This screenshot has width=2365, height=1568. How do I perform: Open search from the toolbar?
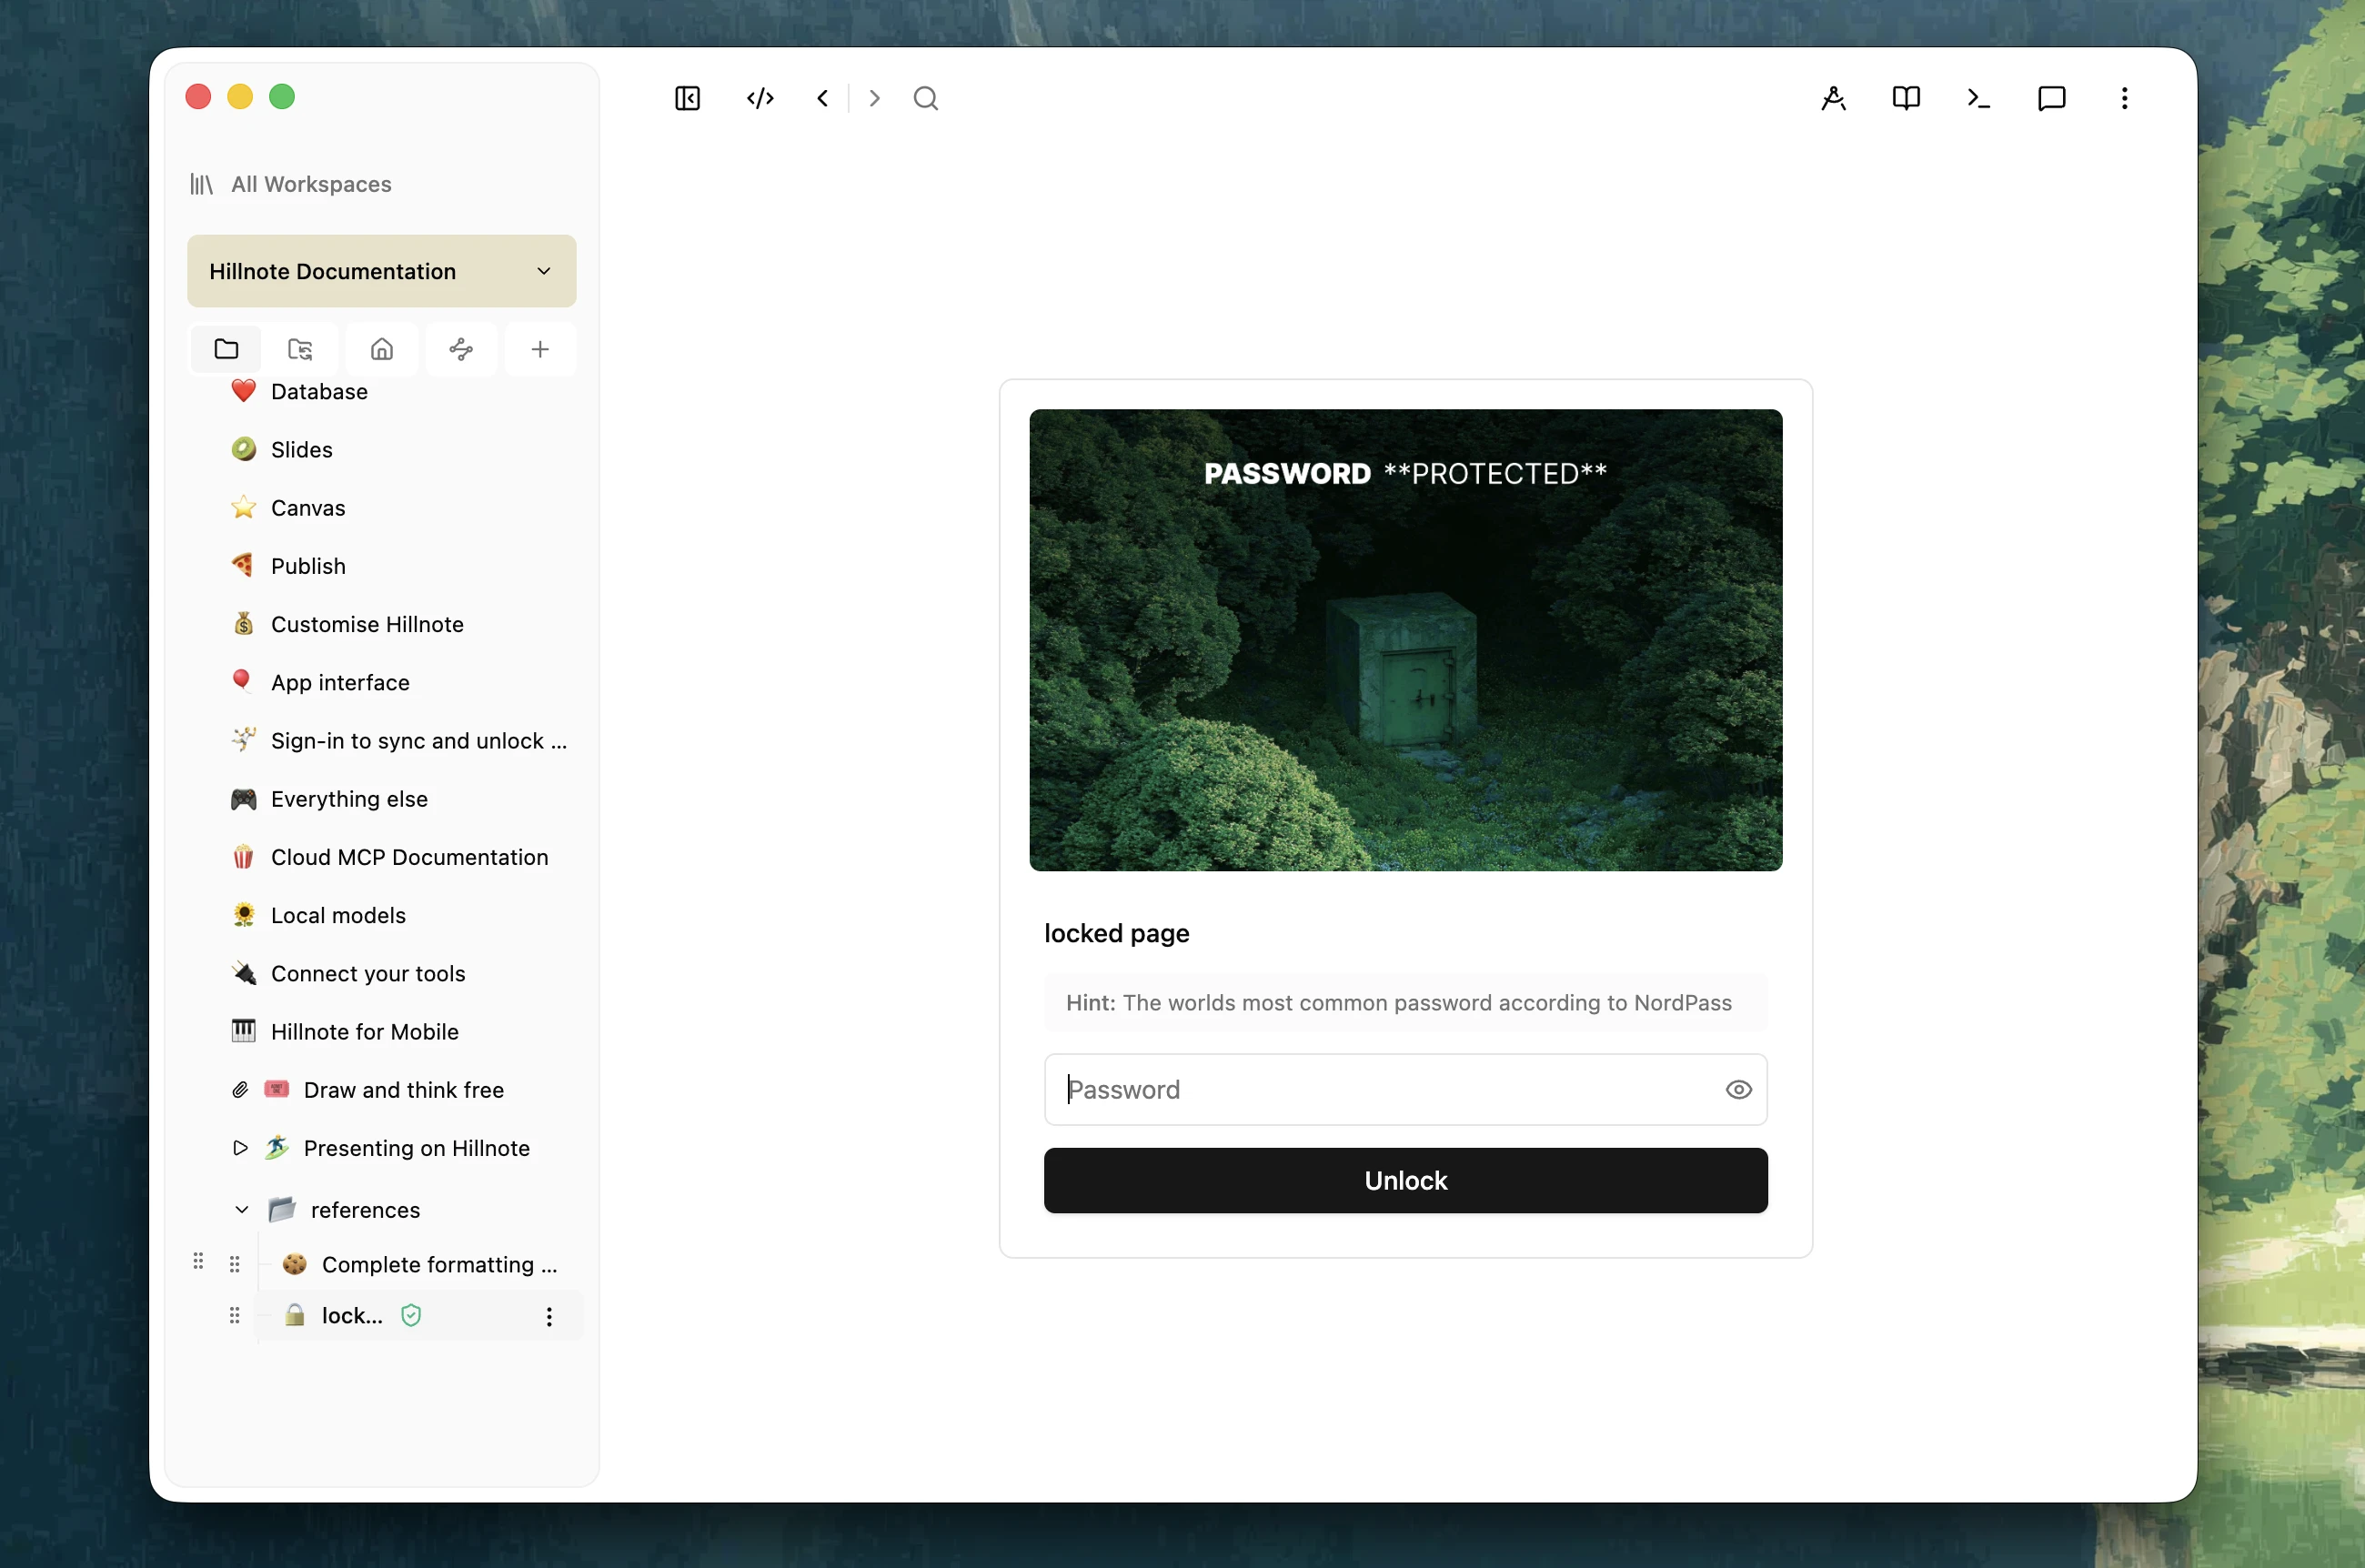pyautogui.click(x=926, y=98)
